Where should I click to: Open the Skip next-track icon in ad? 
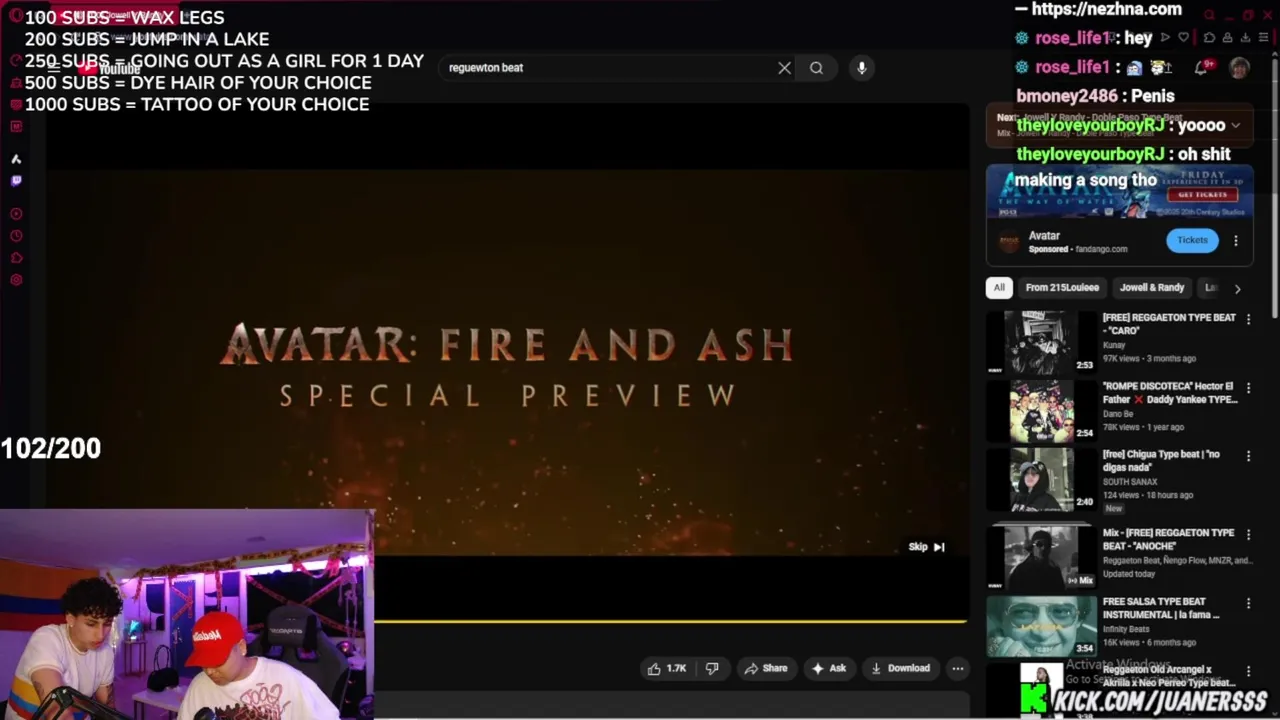(939, 547)
